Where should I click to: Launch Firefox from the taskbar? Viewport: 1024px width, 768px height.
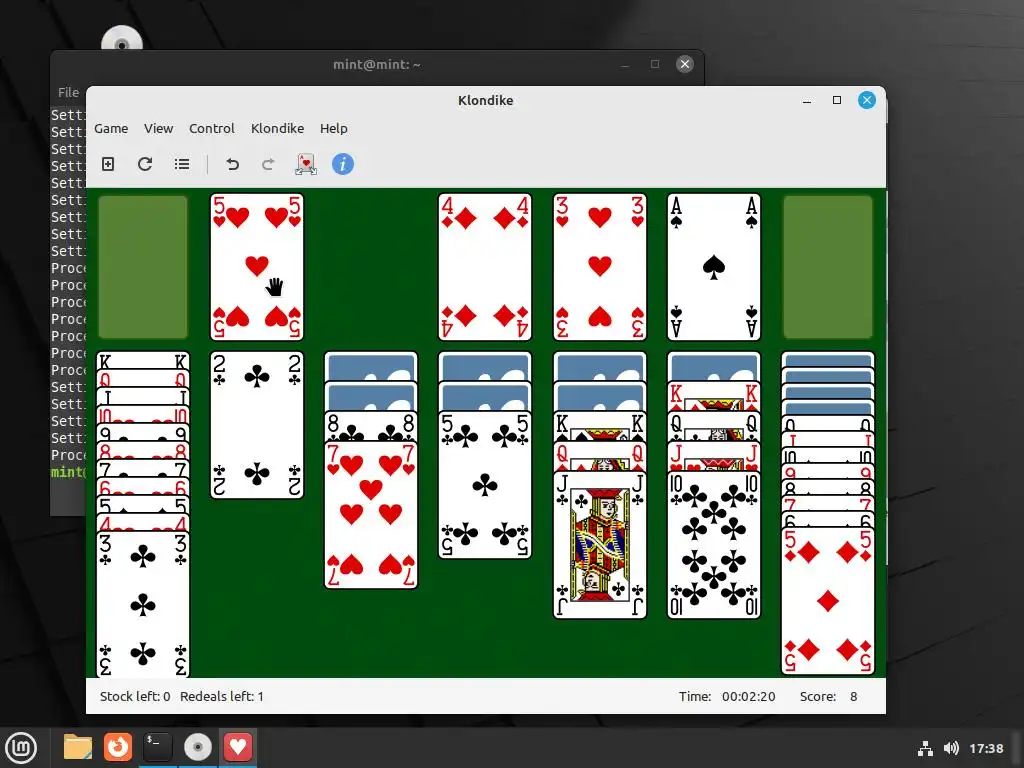[118, 747]
